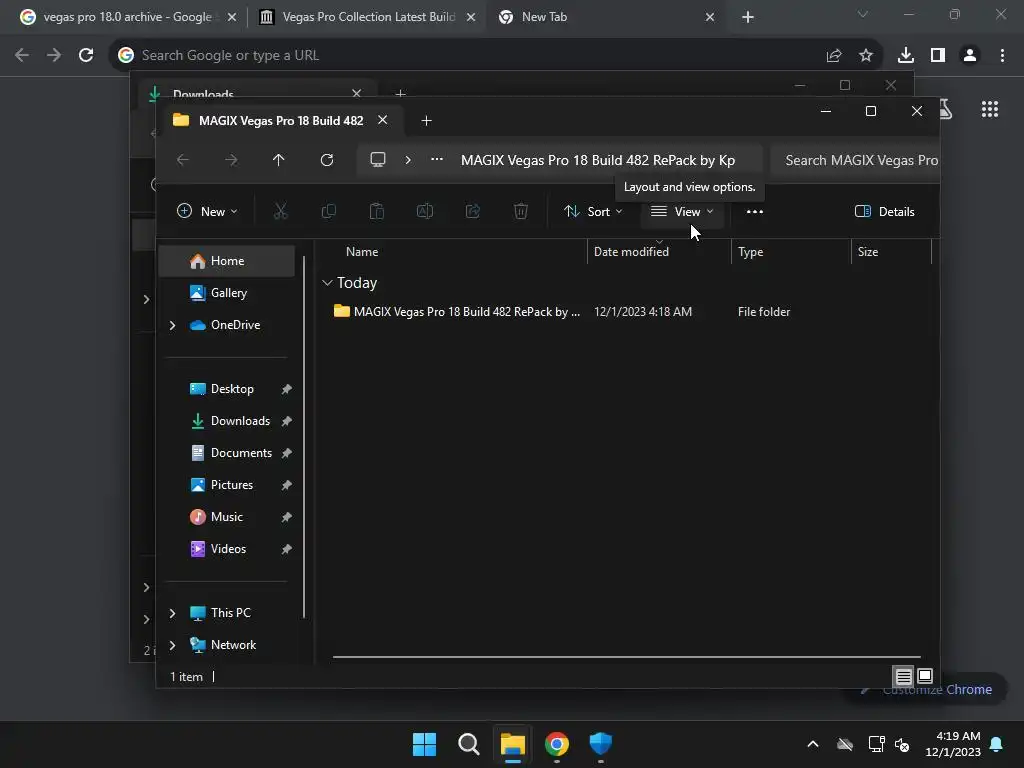Image resolution: width=1024 pixels, height=768 pixels.
Task: Switch to Vegas Pro Collection Latest Build tab
Action: pos(369,17)
